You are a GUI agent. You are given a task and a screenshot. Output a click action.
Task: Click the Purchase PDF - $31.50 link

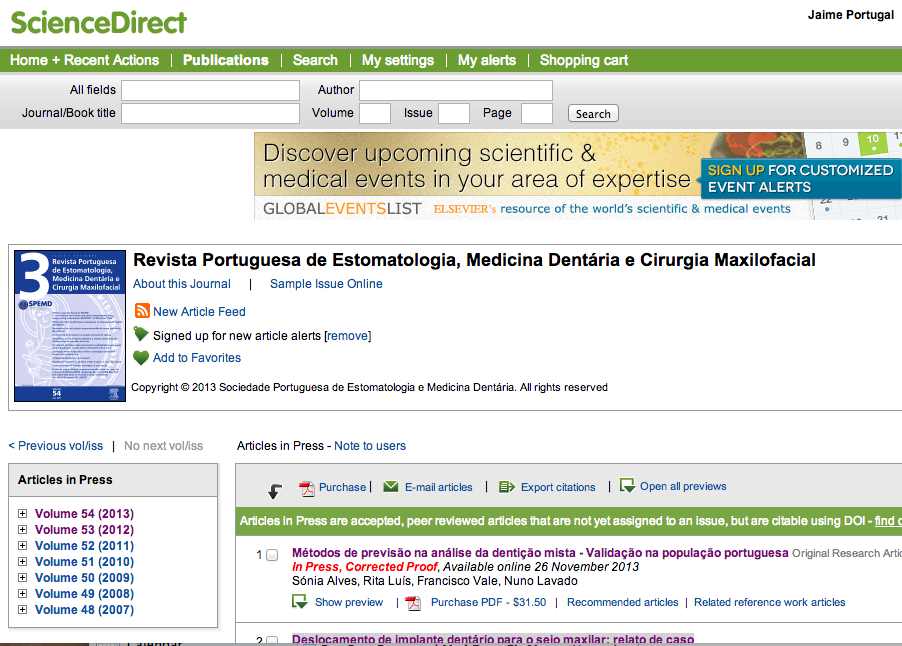tap(488, 602)
